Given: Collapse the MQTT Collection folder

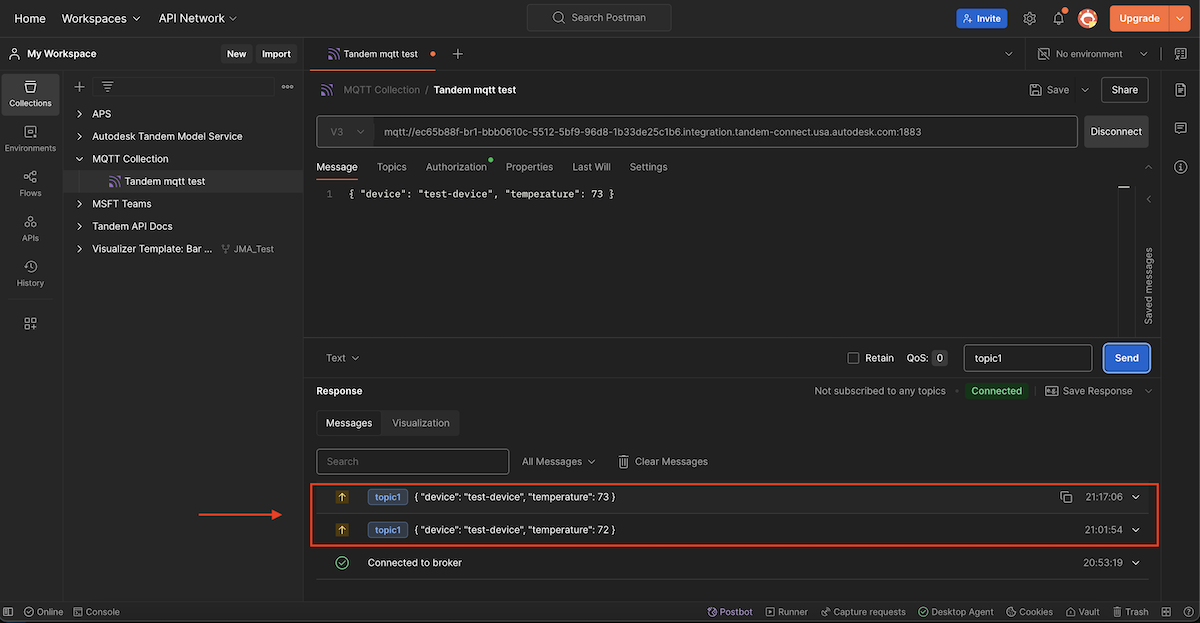Looking at the screenshot, I should [80, 159].
